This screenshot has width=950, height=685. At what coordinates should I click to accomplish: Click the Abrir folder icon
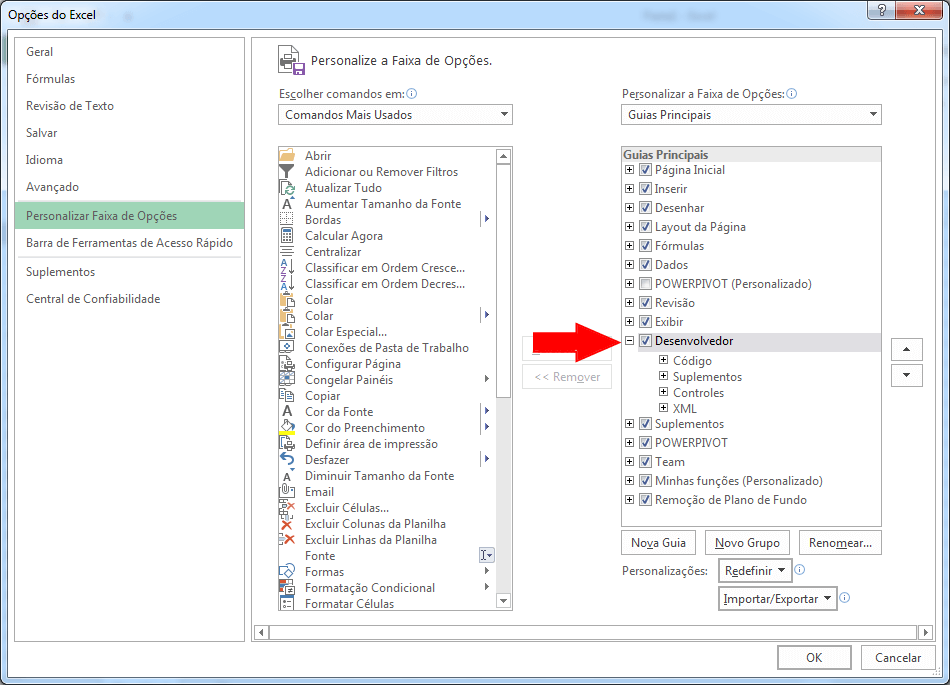coord(287,155)
